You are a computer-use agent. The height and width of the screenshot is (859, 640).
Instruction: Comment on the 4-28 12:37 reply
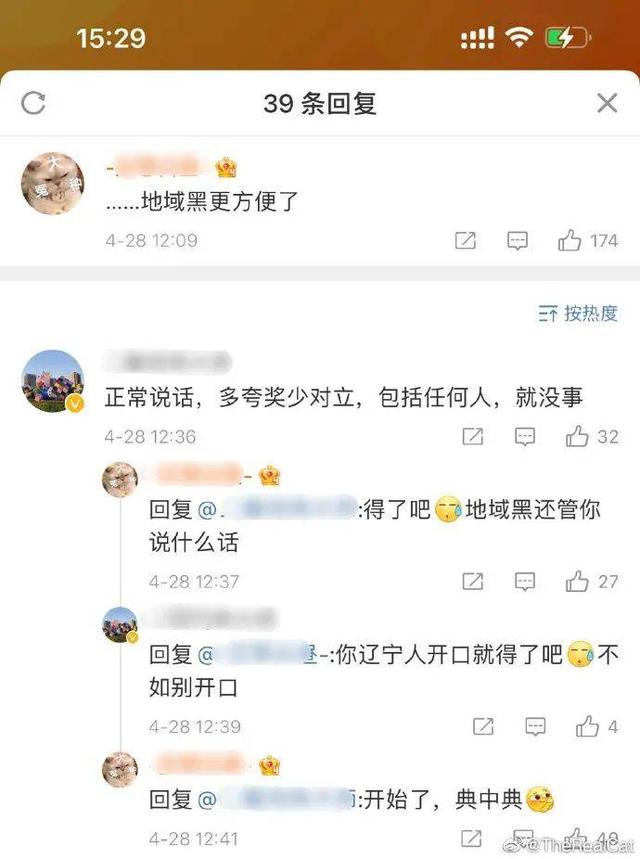(525, 581)
